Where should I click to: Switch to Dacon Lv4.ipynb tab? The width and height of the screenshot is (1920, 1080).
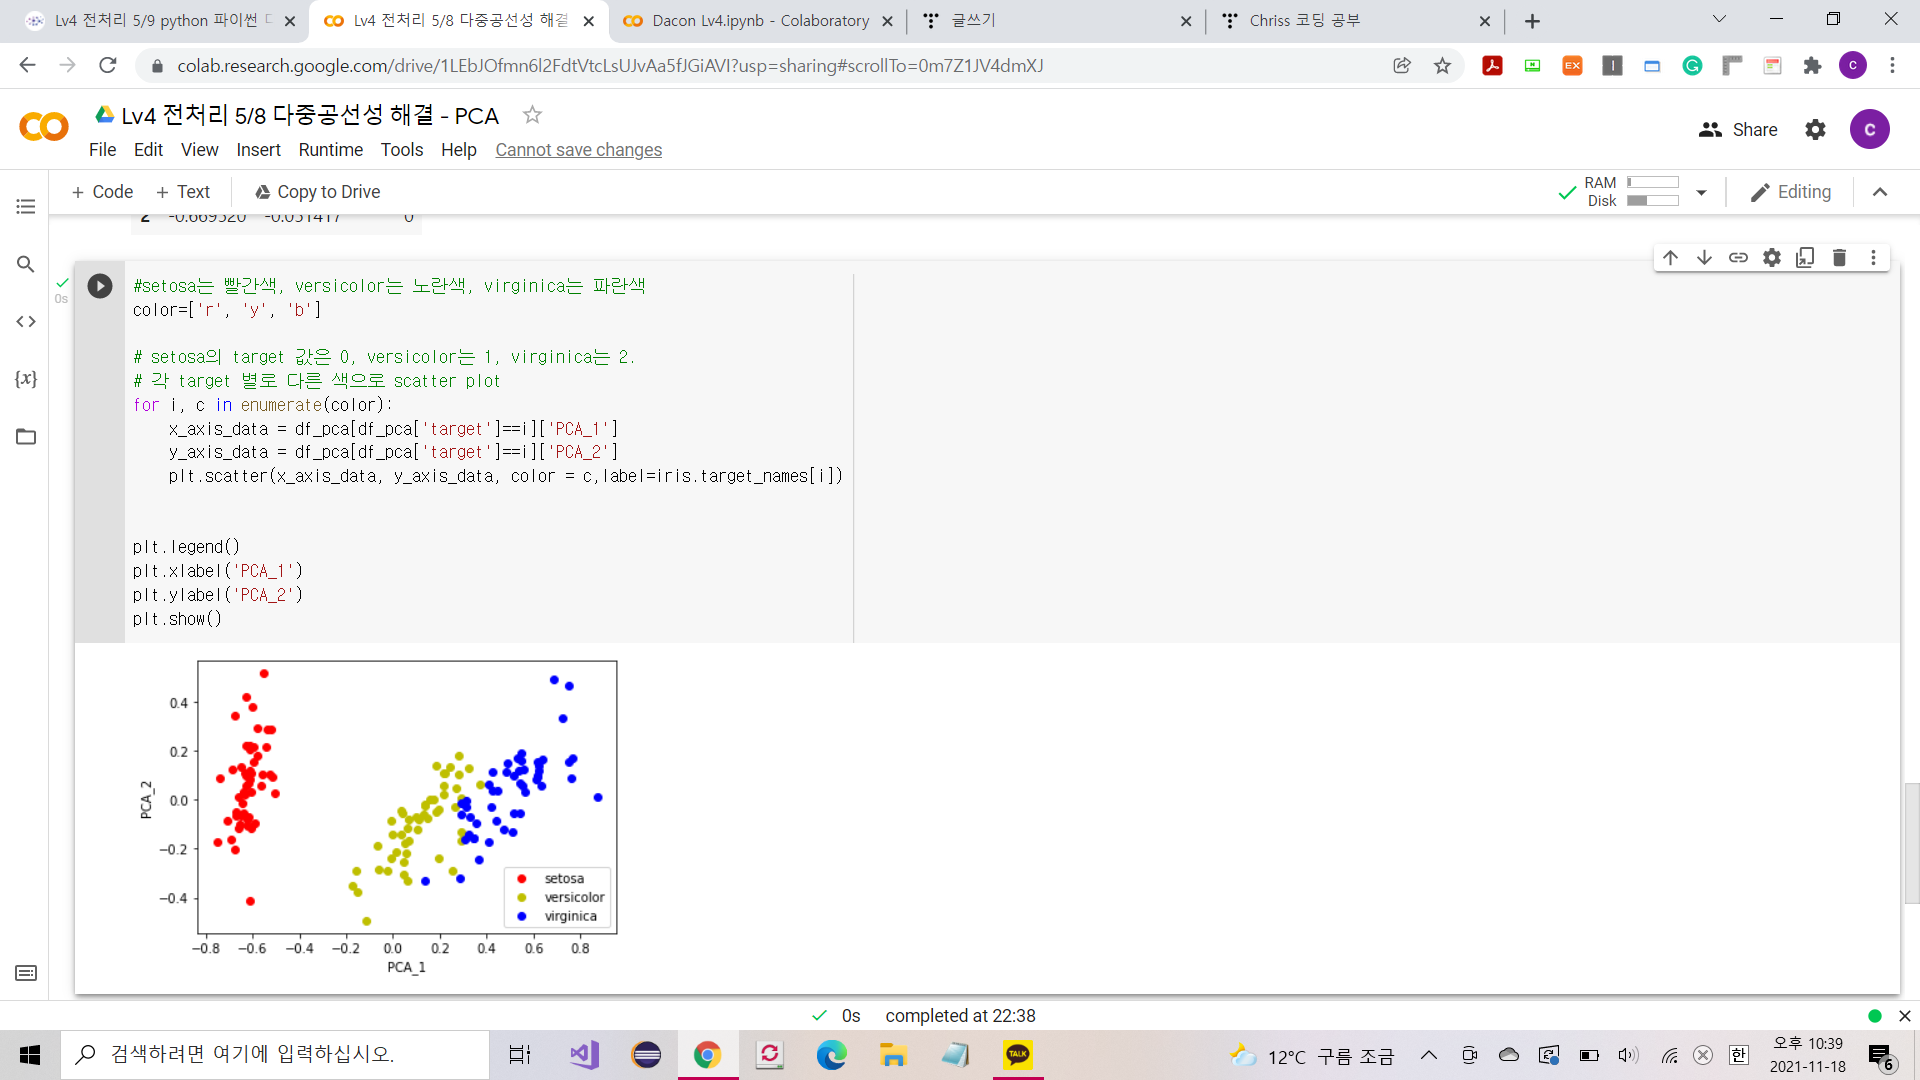pyautogui.click(x=759, y=21)
